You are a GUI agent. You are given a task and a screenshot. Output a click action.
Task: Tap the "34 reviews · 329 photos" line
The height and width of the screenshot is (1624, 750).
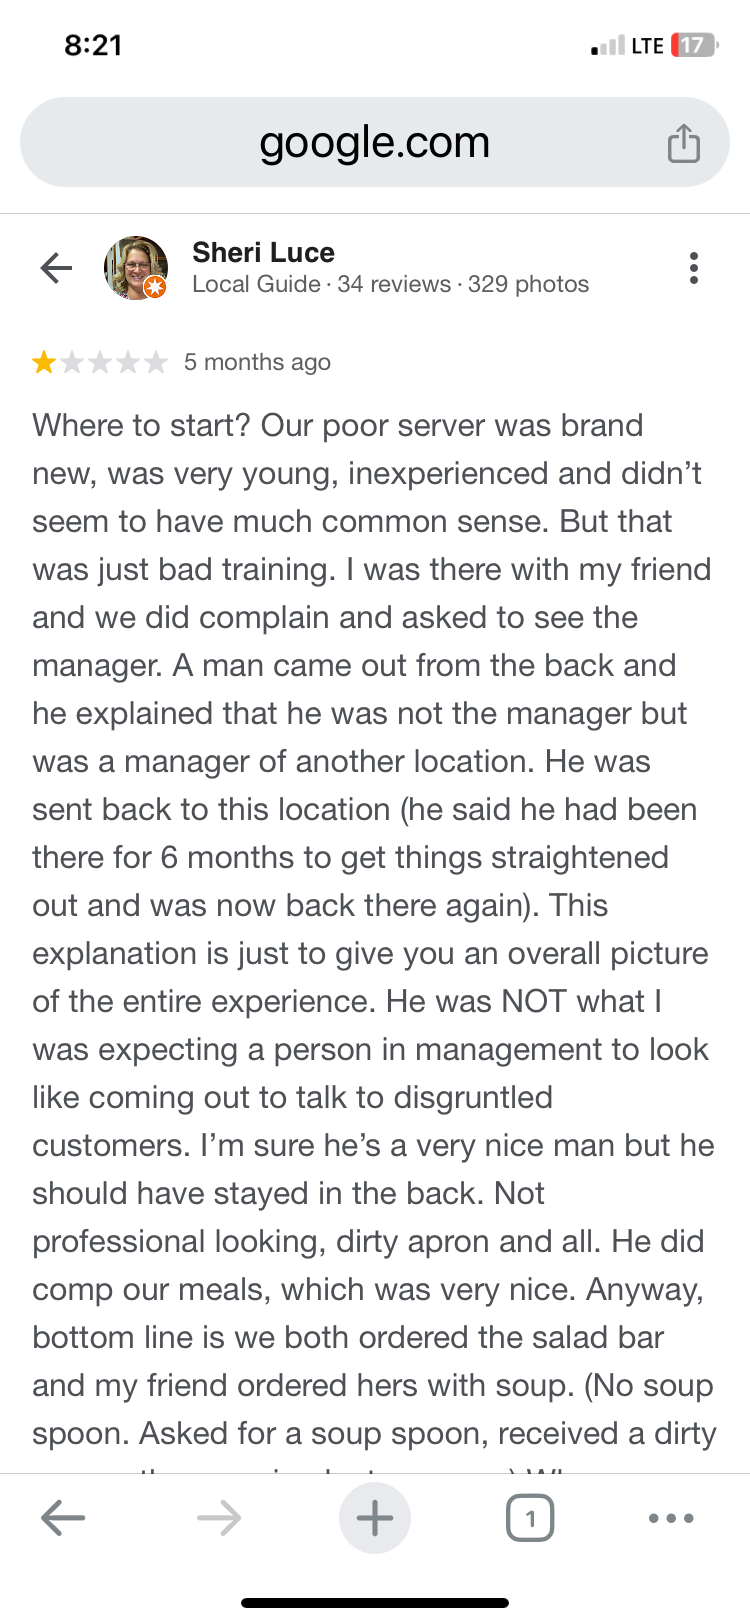(463, 285)
